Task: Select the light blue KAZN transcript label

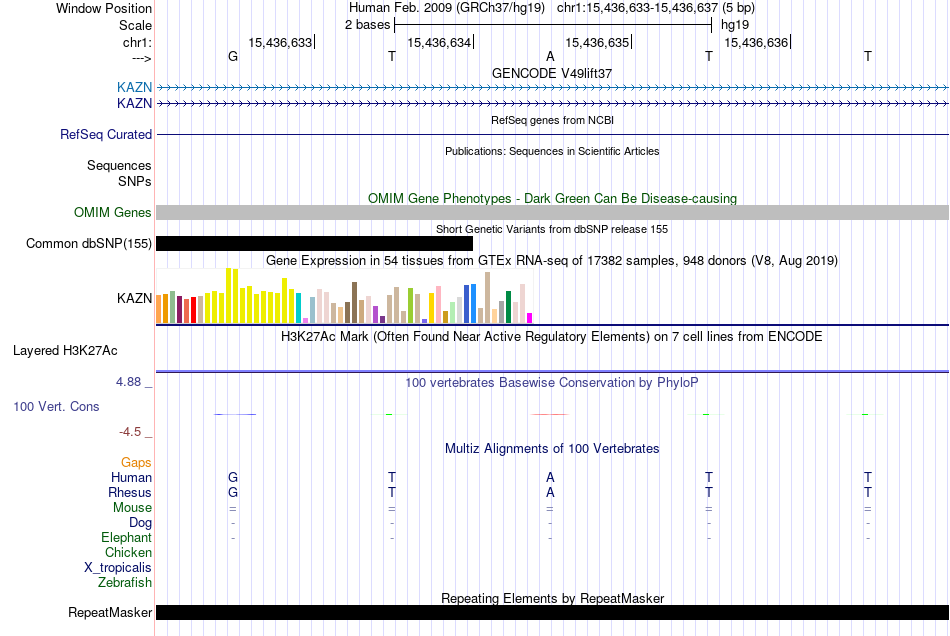Action: [x=135, y=87]
